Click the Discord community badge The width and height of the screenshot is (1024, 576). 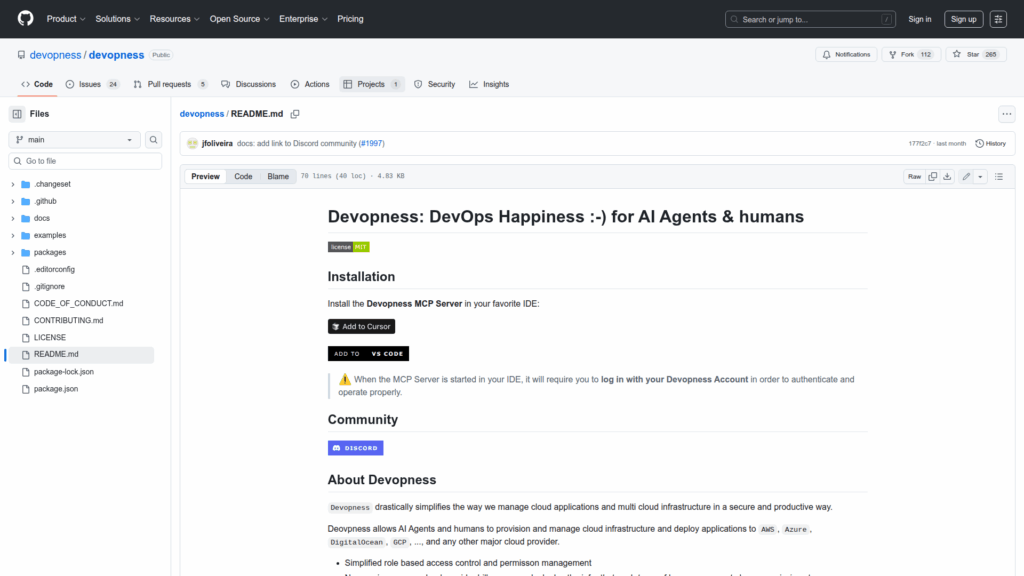[x=355, y=448]
